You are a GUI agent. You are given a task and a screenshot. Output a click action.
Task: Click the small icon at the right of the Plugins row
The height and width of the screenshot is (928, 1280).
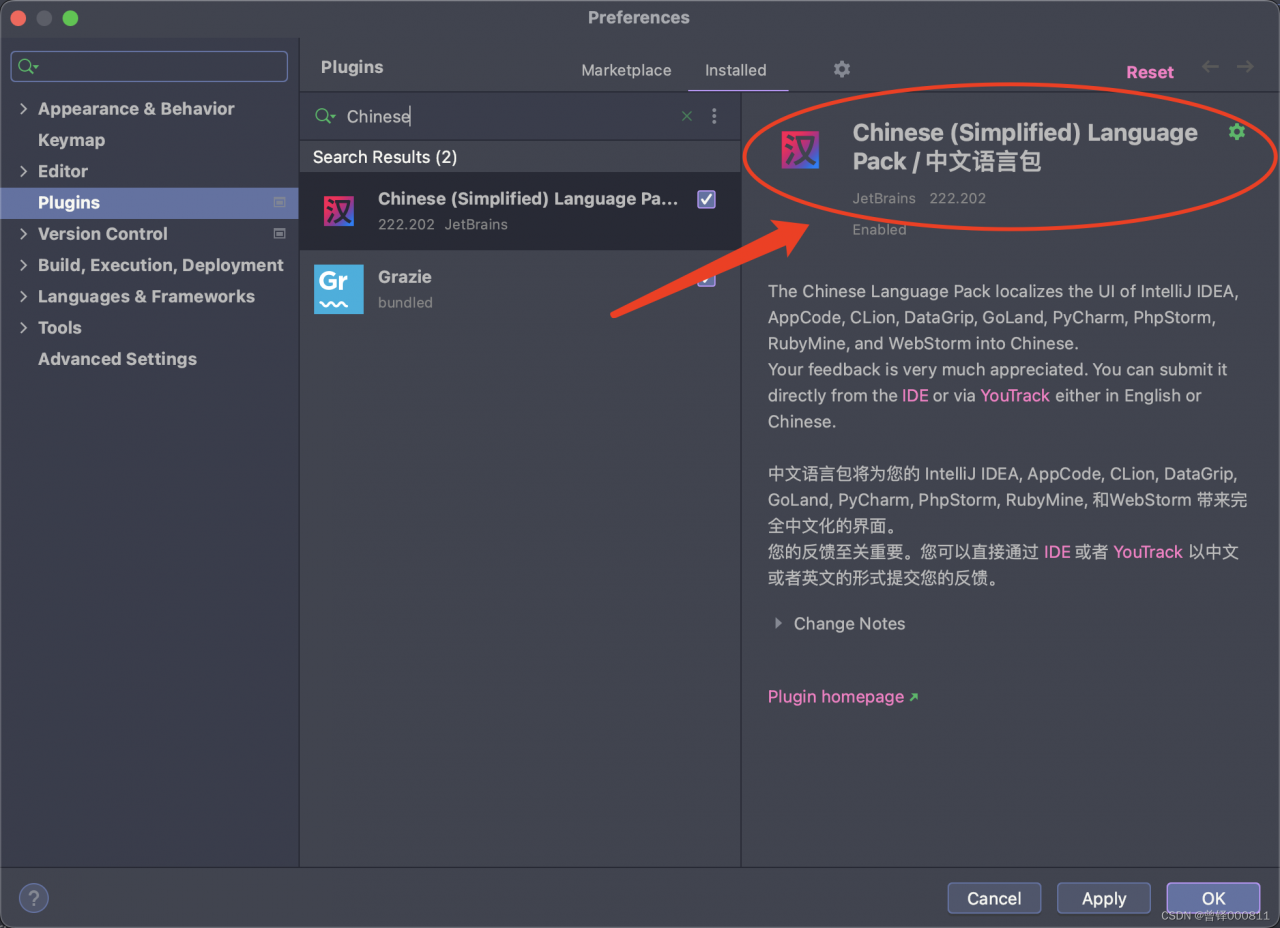tap(279, 202)
